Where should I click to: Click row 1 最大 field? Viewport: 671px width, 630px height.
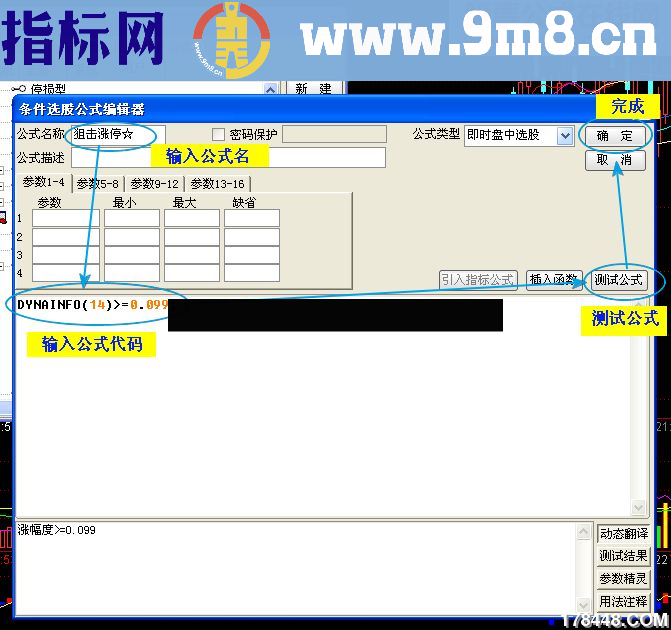point(192,218)
